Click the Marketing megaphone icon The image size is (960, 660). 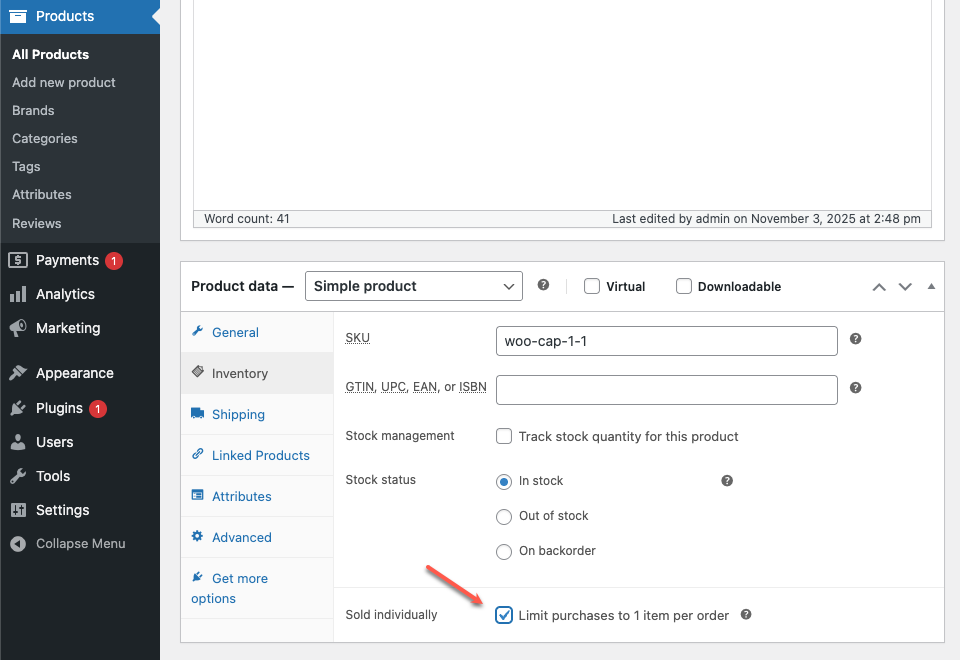[x=18, y=328]
